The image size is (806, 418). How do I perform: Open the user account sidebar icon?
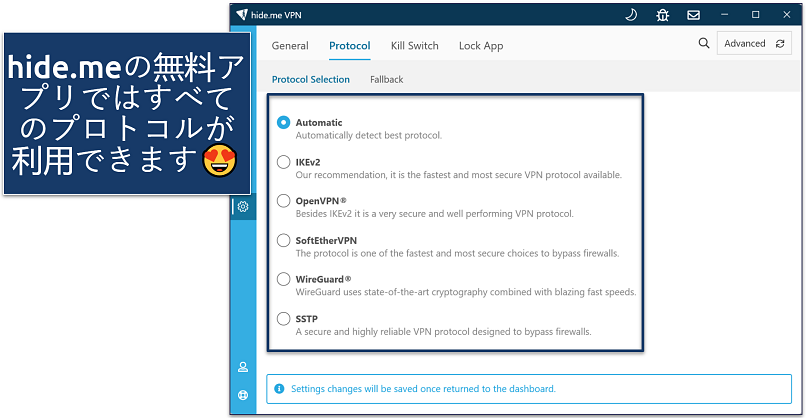(x=243, y=367)
